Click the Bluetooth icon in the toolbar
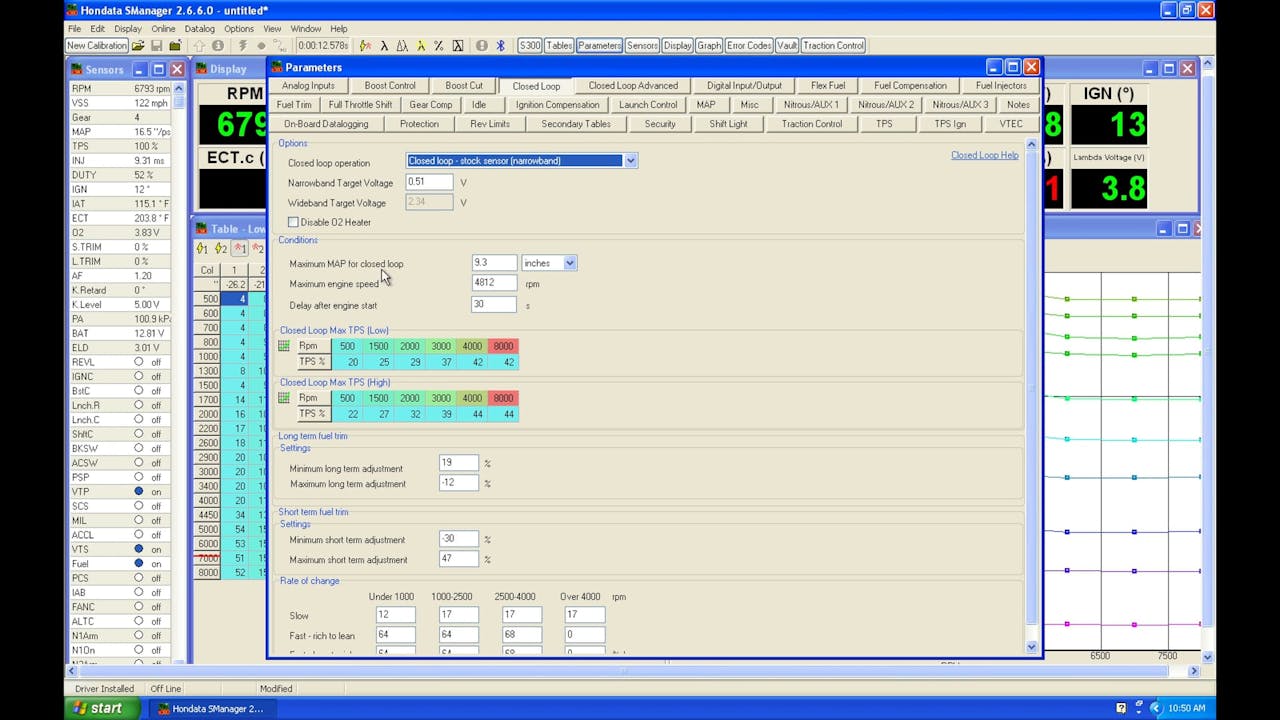1280x720 pixels. (x=500, y=46)
